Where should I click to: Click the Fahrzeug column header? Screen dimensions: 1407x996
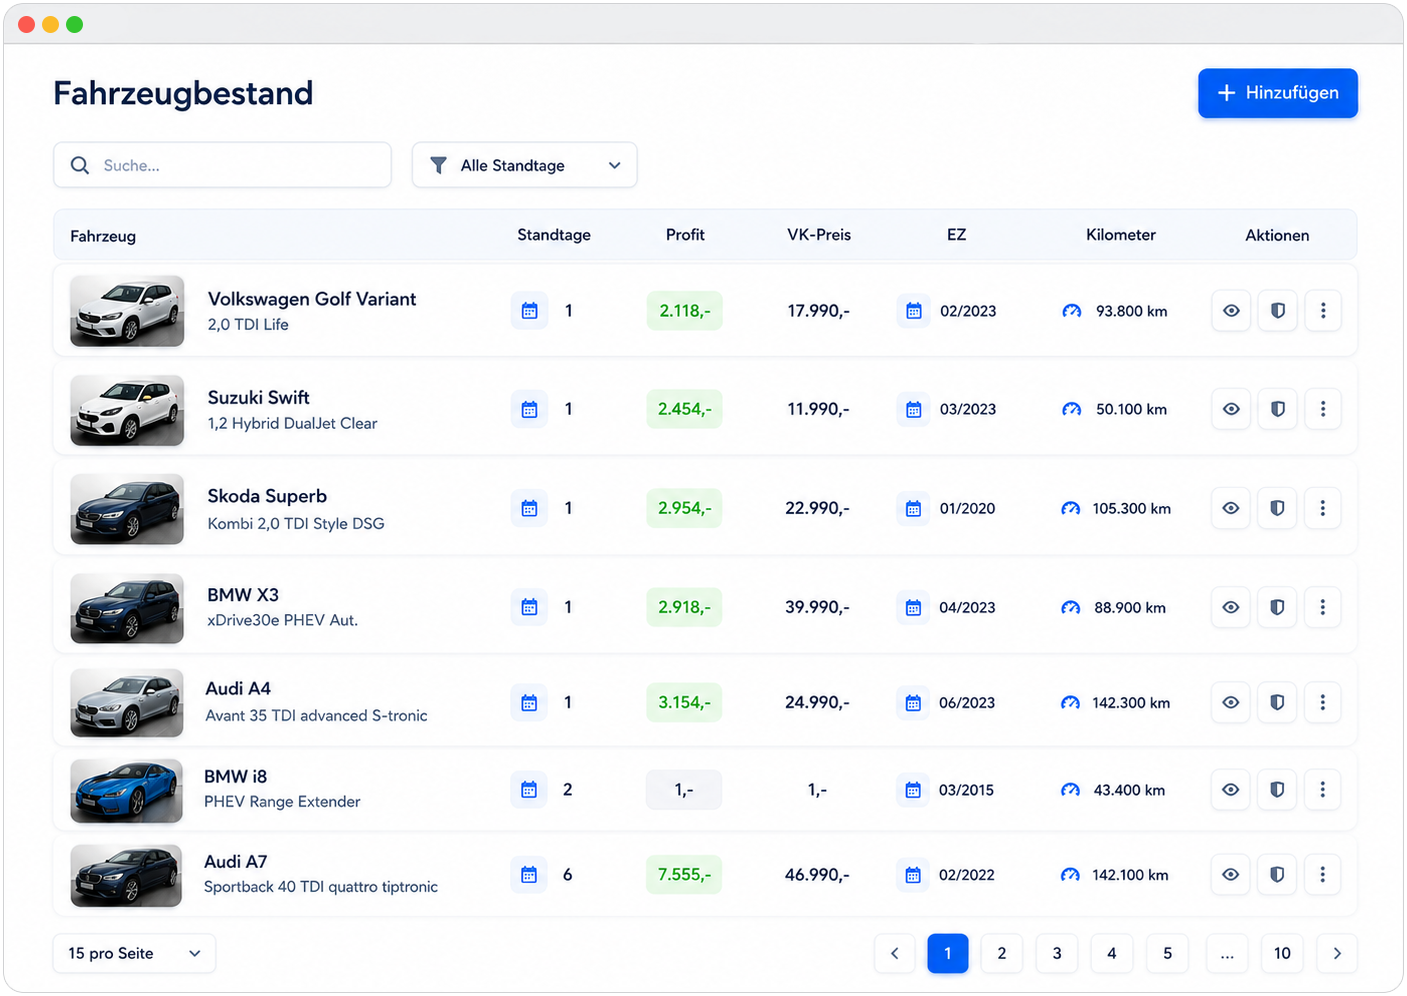103,236
